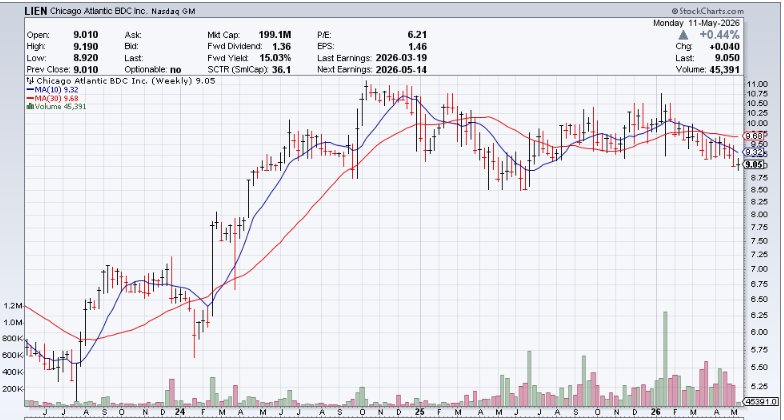The width and height of the screenshot is (784, 420).
Task: Select the red MA(30) 9.68 legend entry
Action: [52, 98]
